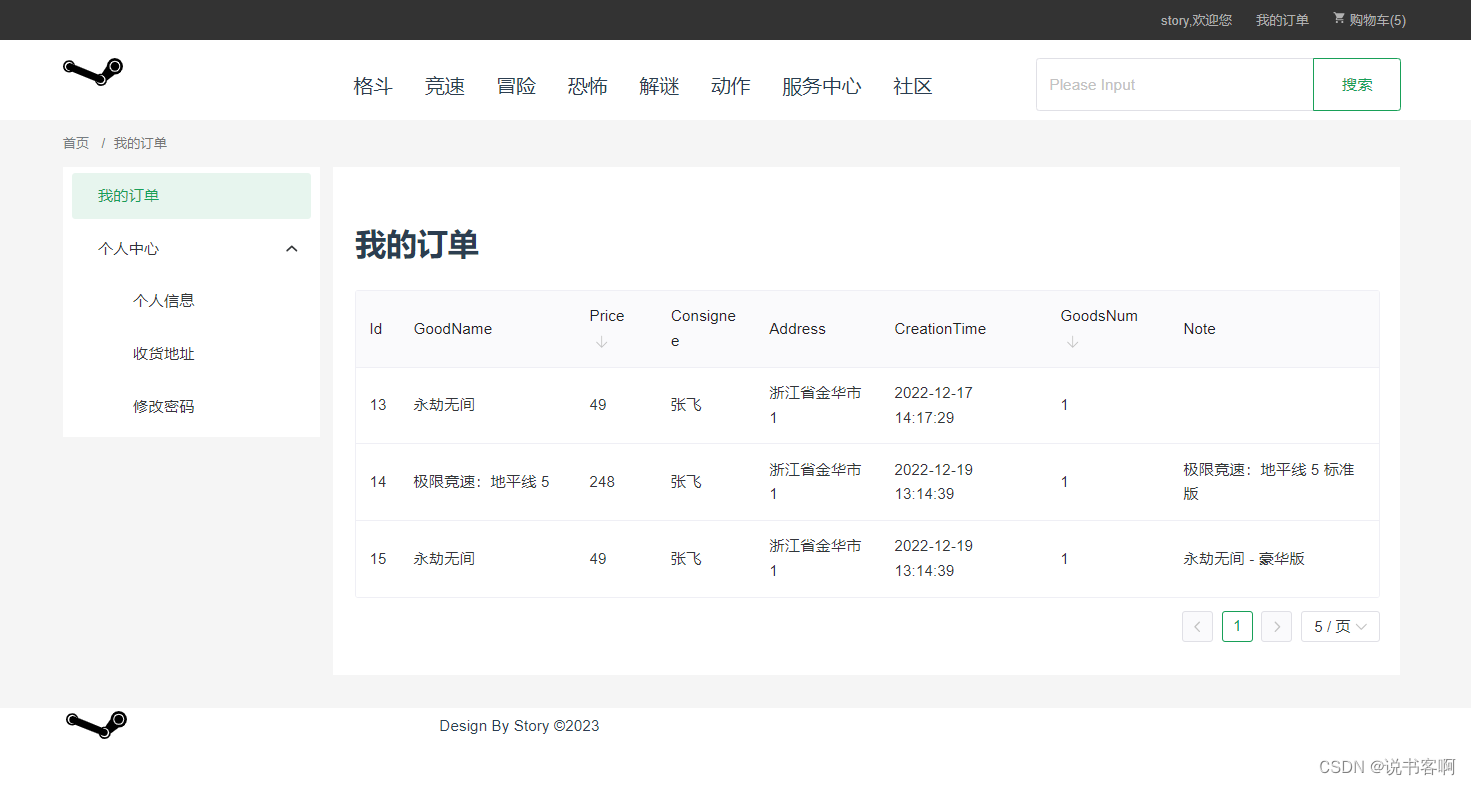
Task: Go to the next page arrow
Action: (1276, 627)
